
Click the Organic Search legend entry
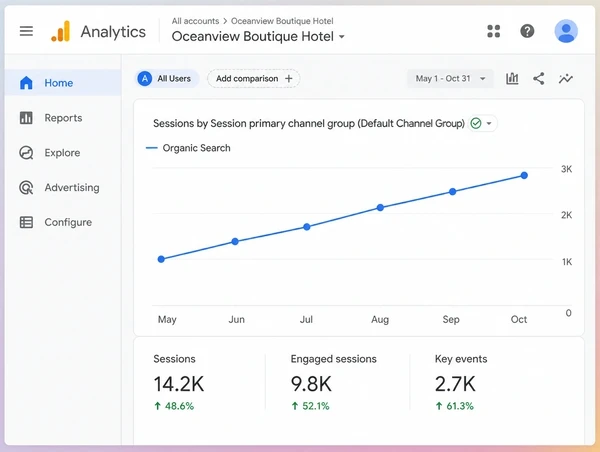tap(188, 148)
